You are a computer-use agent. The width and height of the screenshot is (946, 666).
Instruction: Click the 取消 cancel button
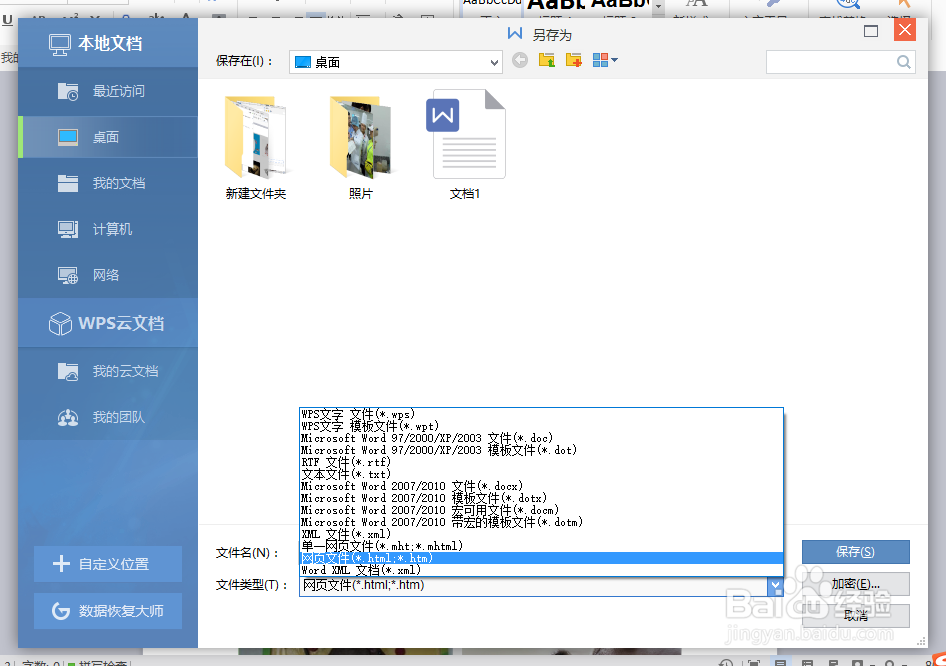(856, 615)
